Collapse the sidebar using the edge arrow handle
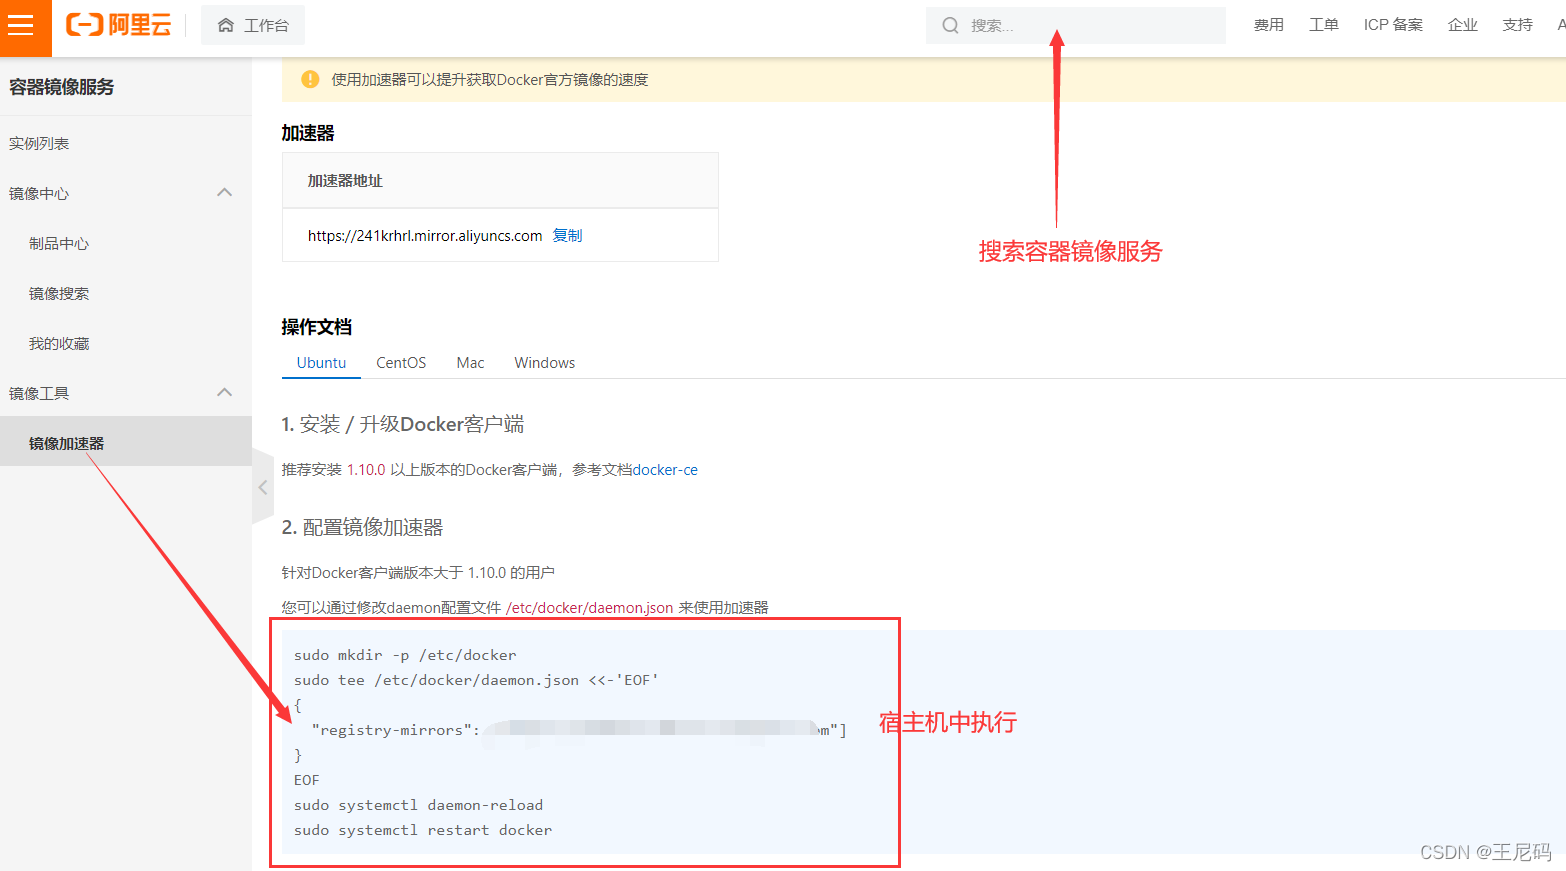Screen dimensions: 1566x871 click(262, 487)
